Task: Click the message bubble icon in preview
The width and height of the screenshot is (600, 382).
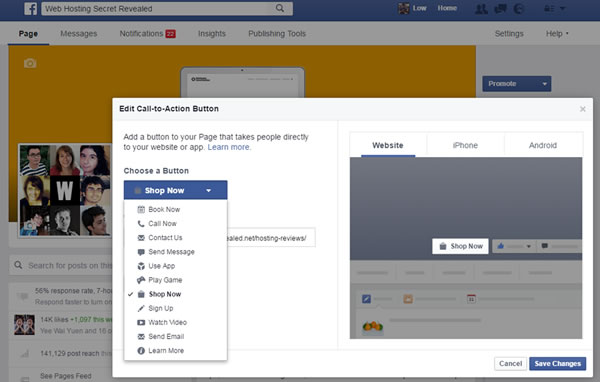Action: point(545,246)
